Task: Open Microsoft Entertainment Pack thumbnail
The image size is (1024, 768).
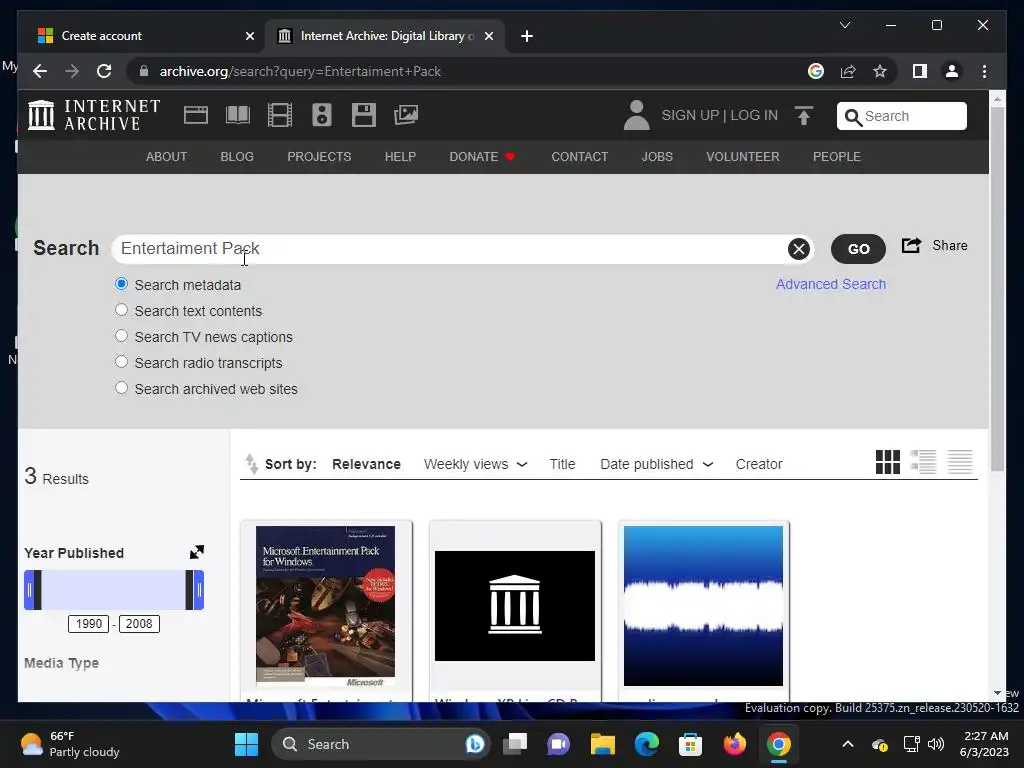Action: (325, 607)
